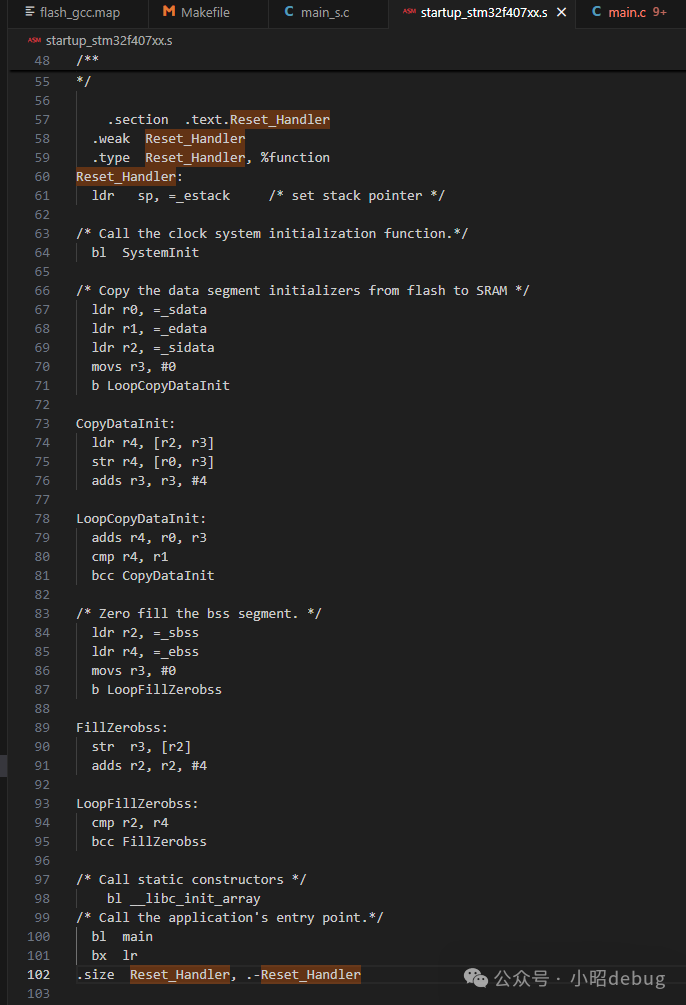The height and width of the screenshot is (1005, 686).
Task: Click the file icon on the flash_gcc.map tab
Action: click(x=30, y=13)
